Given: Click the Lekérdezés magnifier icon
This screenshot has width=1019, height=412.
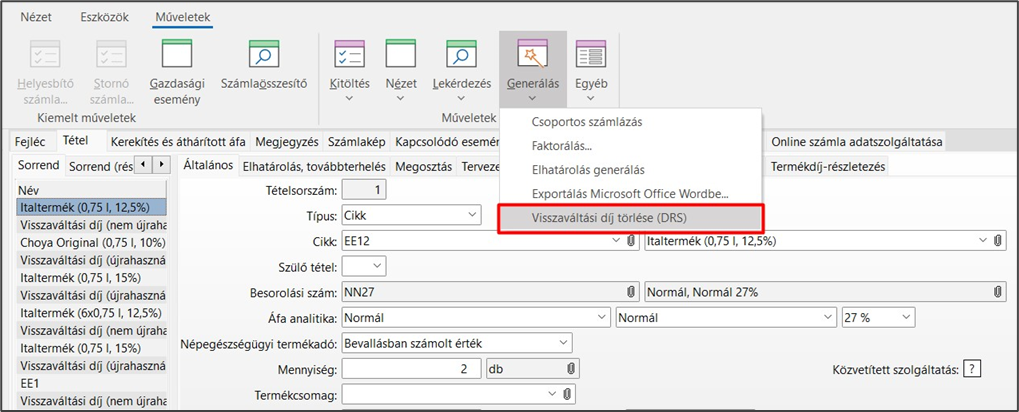Looking at the screenshot, I should [x=461, y=55].
